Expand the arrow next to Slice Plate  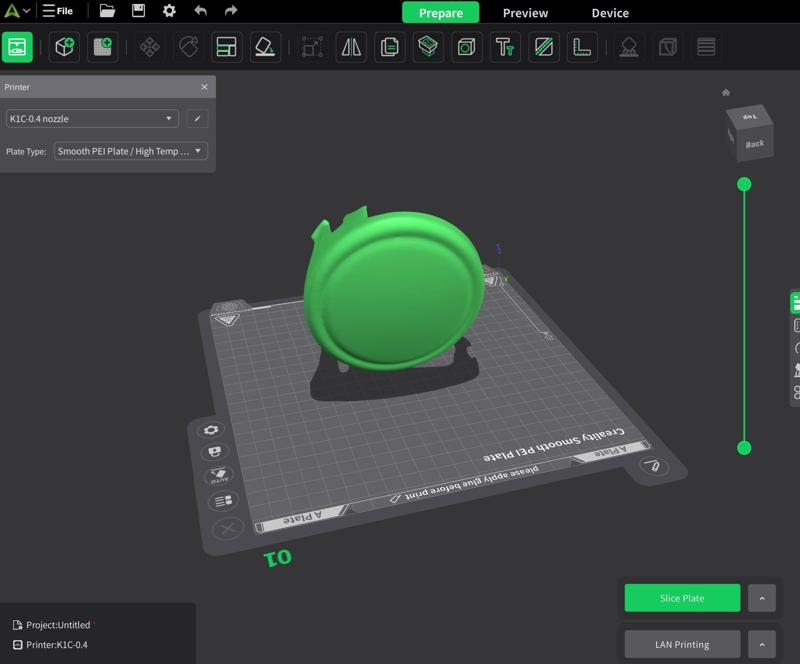pyautogui.click(x=761, y=598)
